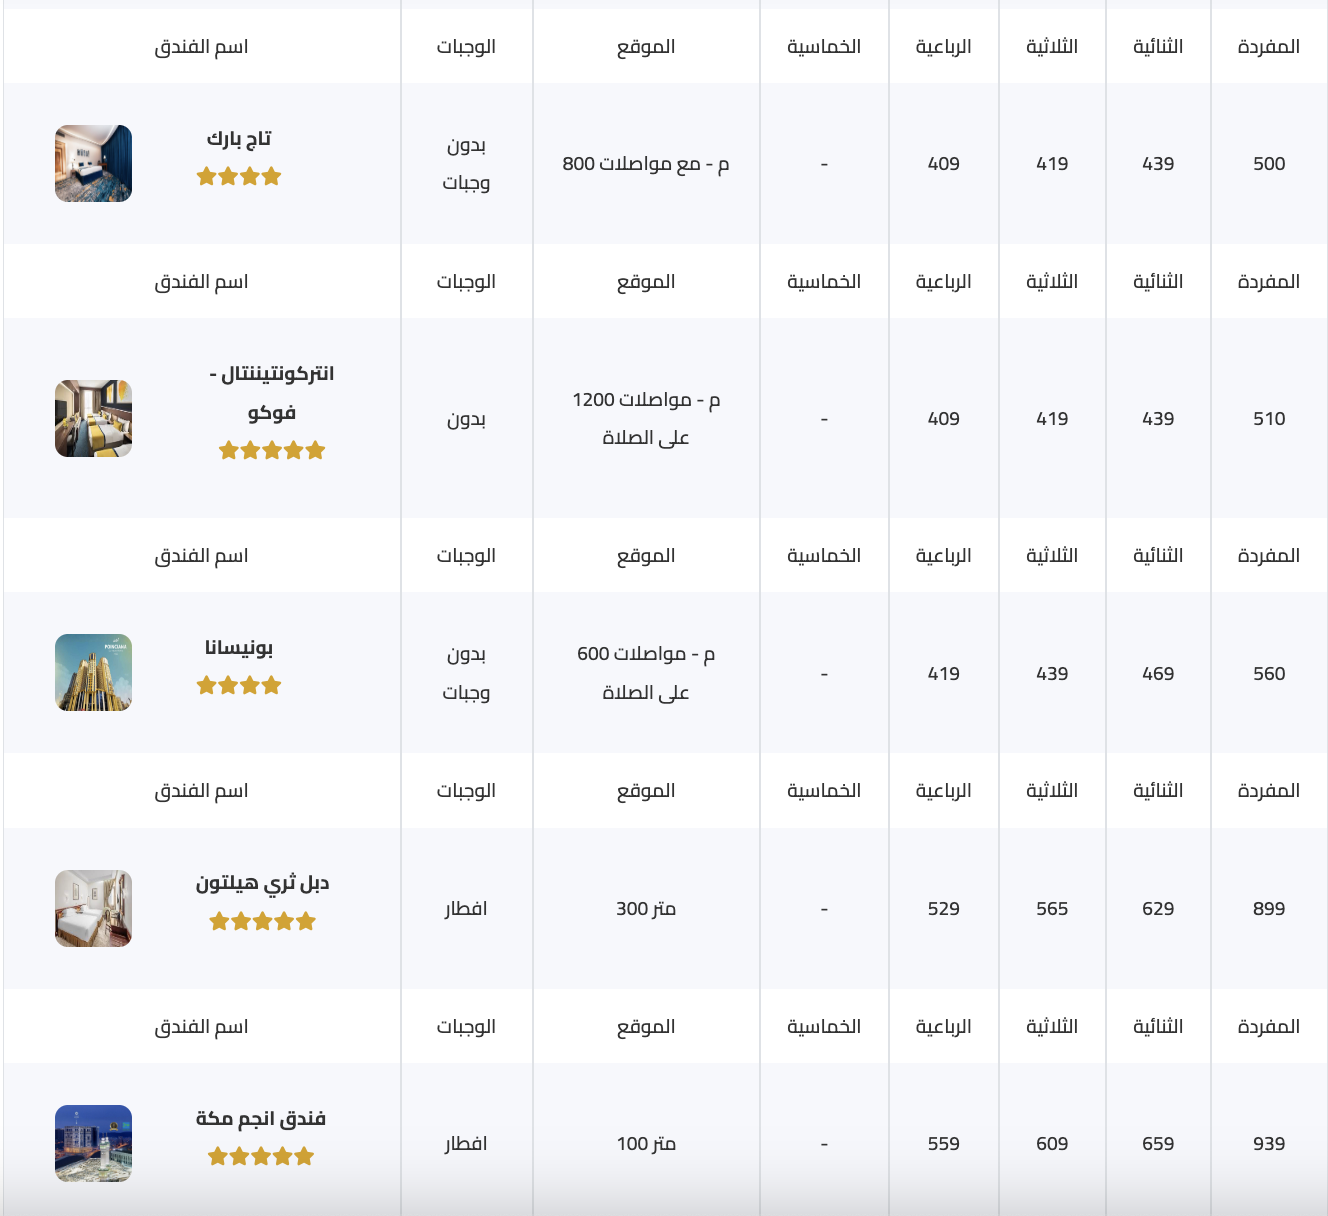Open the Anjum Makkah hotel thumbnail

93,1143
